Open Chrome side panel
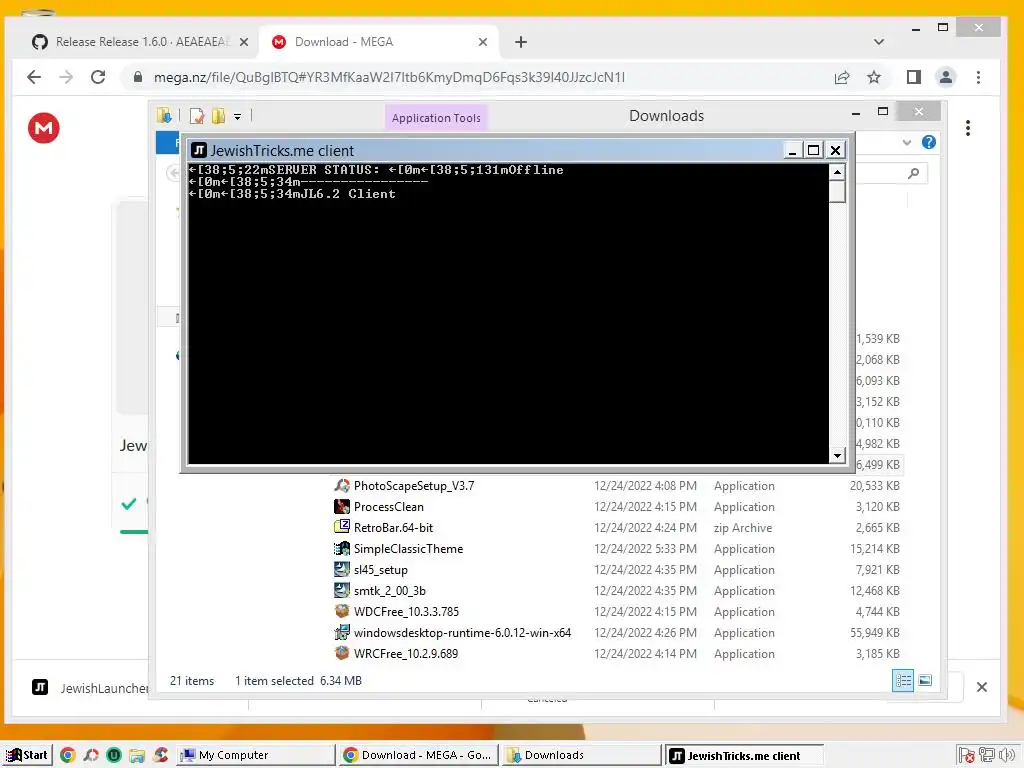This screenshot has width=1024, height=768. click(x=914, y=77)
